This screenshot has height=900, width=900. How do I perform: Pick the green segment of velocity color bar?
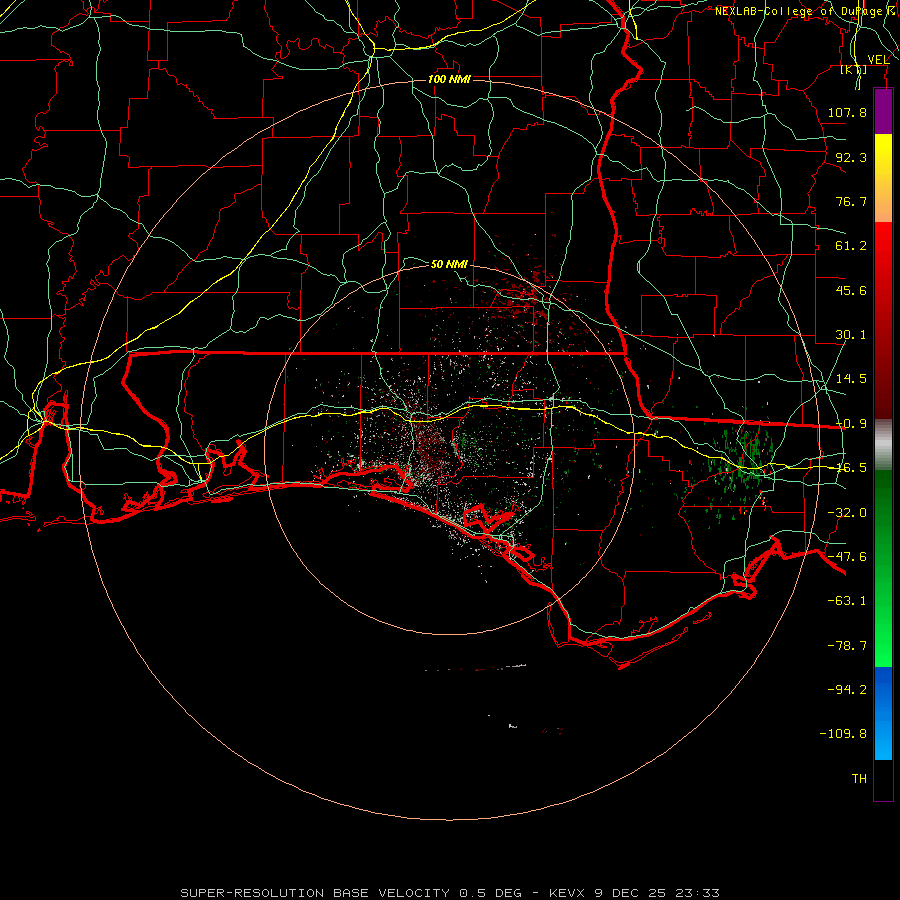coord(883,568)
